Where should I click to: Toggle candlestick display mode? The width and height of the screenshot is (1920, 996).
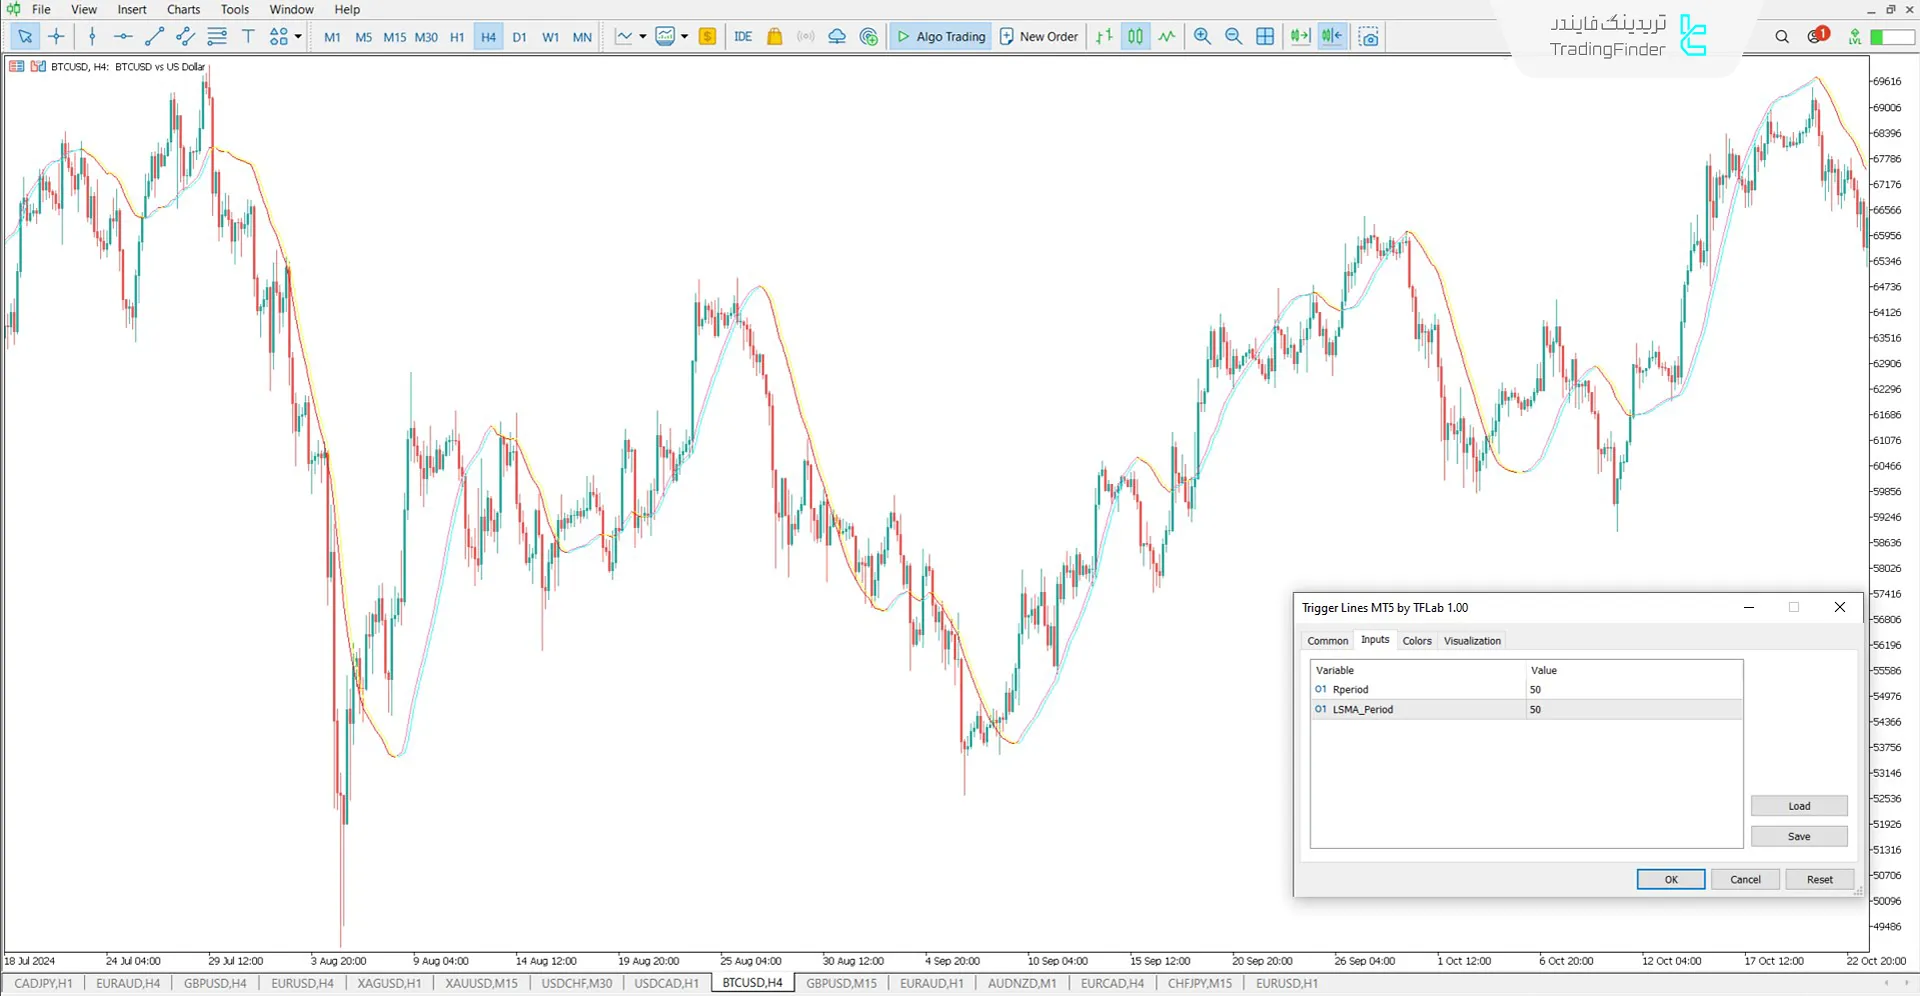(1134, 36)
